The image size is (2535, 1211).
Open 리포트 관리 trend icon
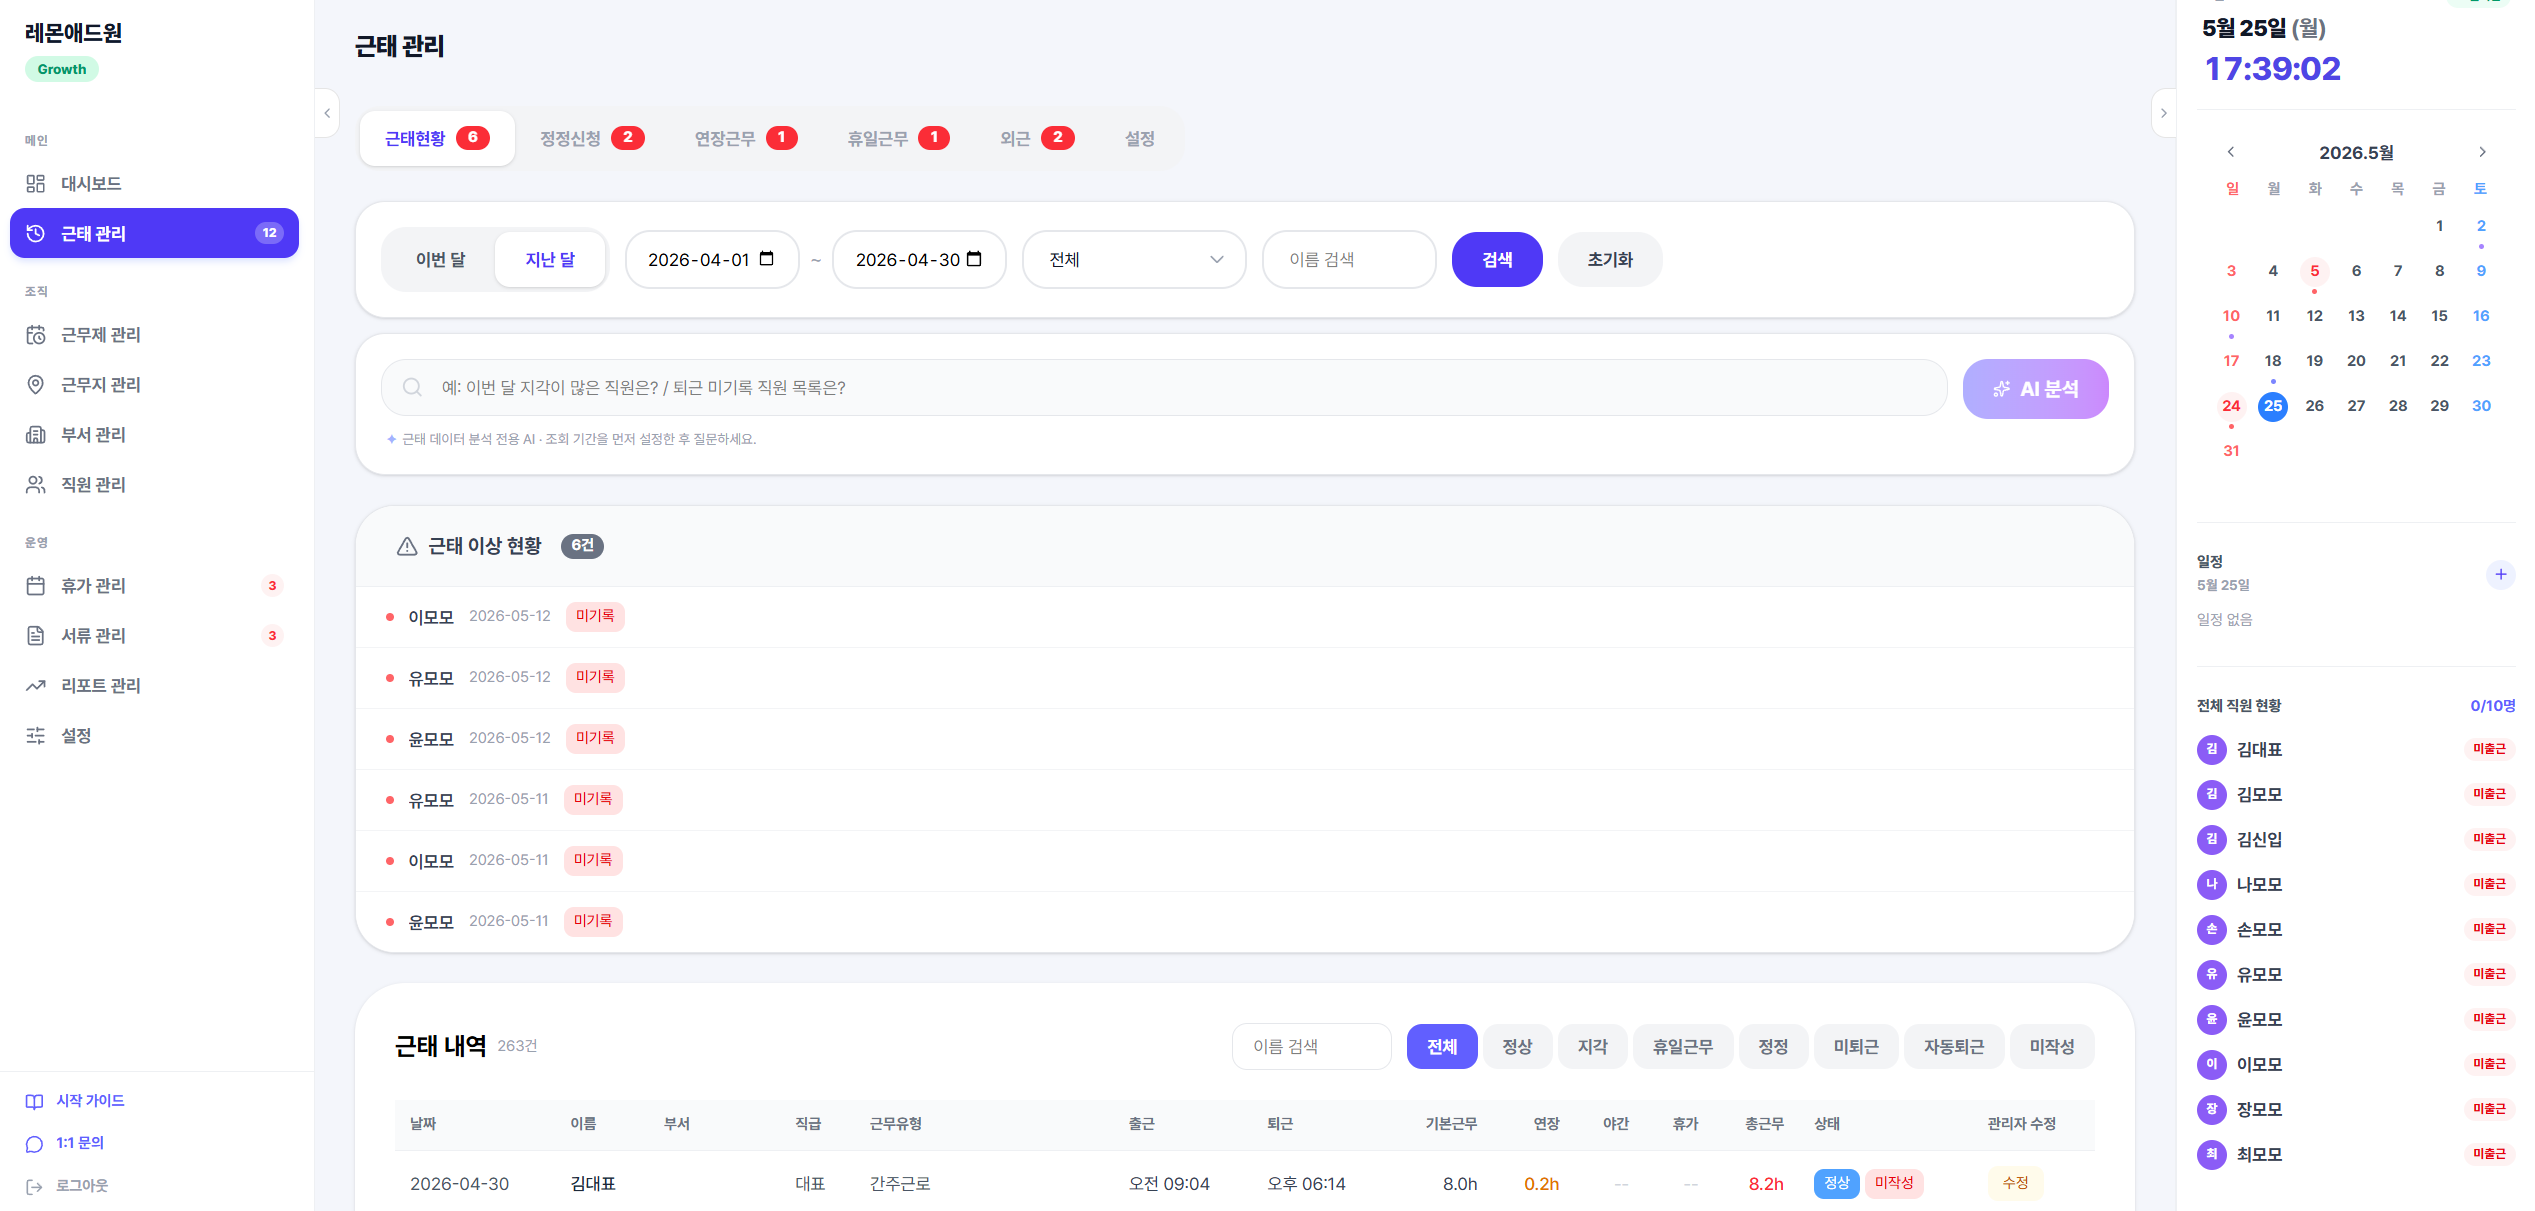[36, 686]
